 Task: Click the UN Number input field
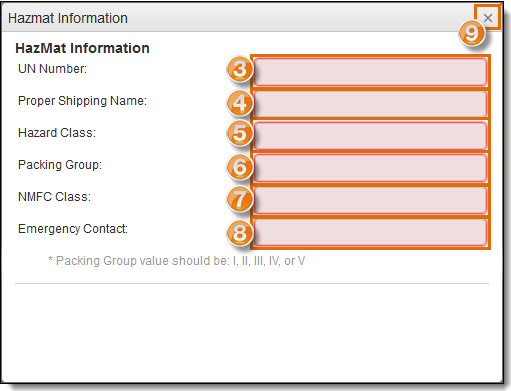(370, 72)
